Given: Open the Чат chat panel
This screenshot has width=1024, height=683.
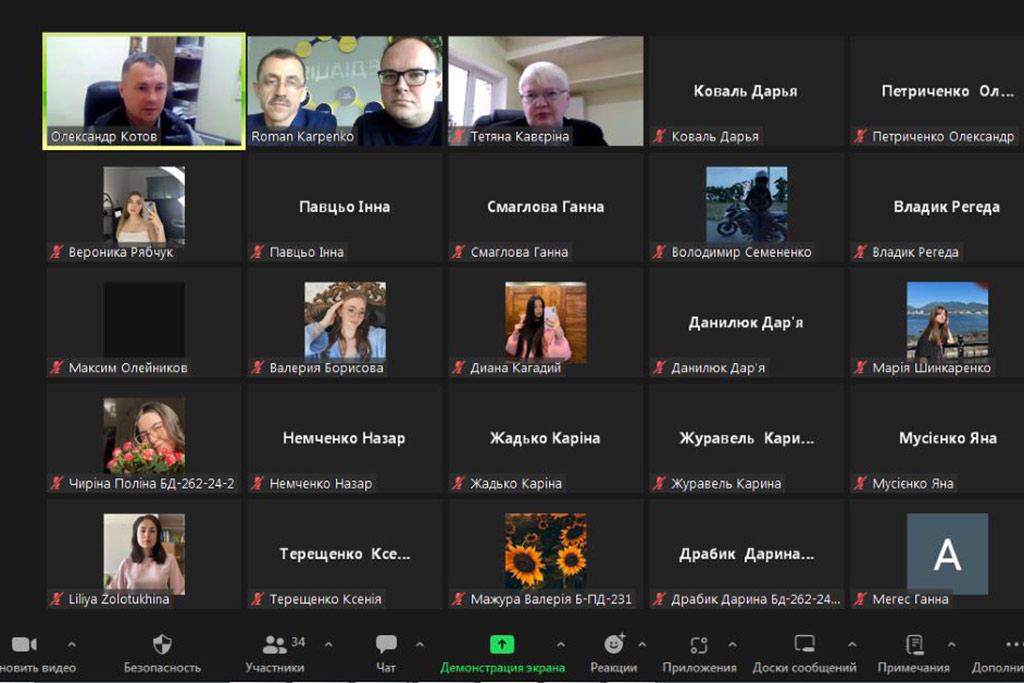Looking at the screenshot, I should point(386,645).
